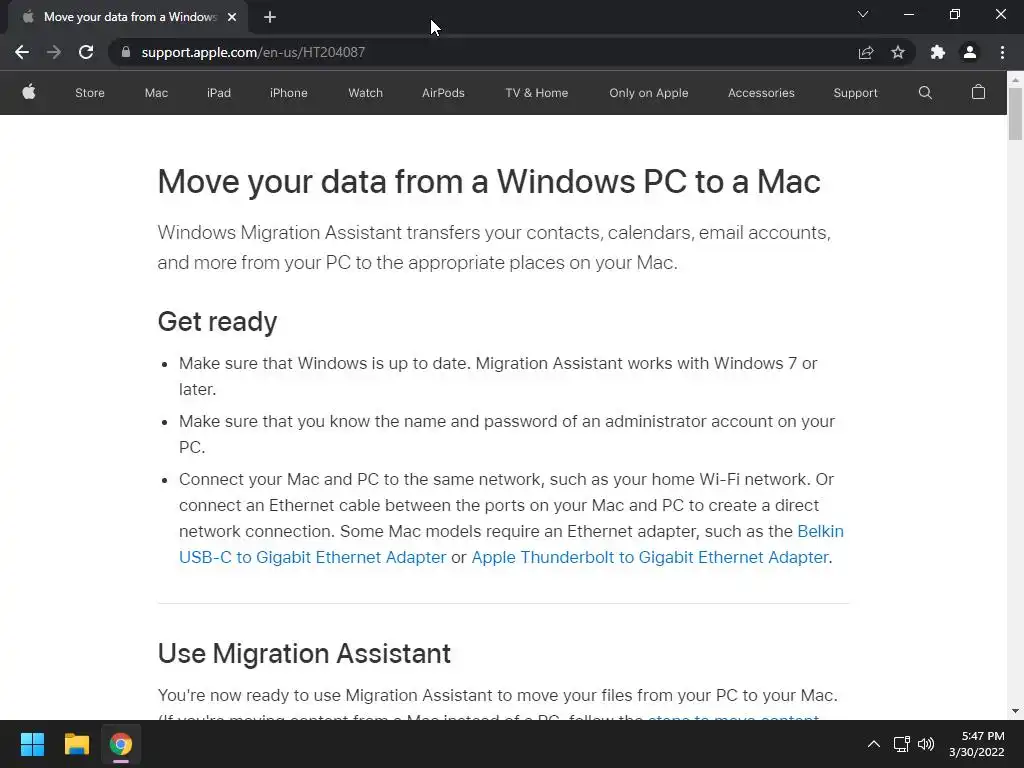1024x768 pixels.
Task: Select Watch in Apple navigation
Action: coord(366,93)
